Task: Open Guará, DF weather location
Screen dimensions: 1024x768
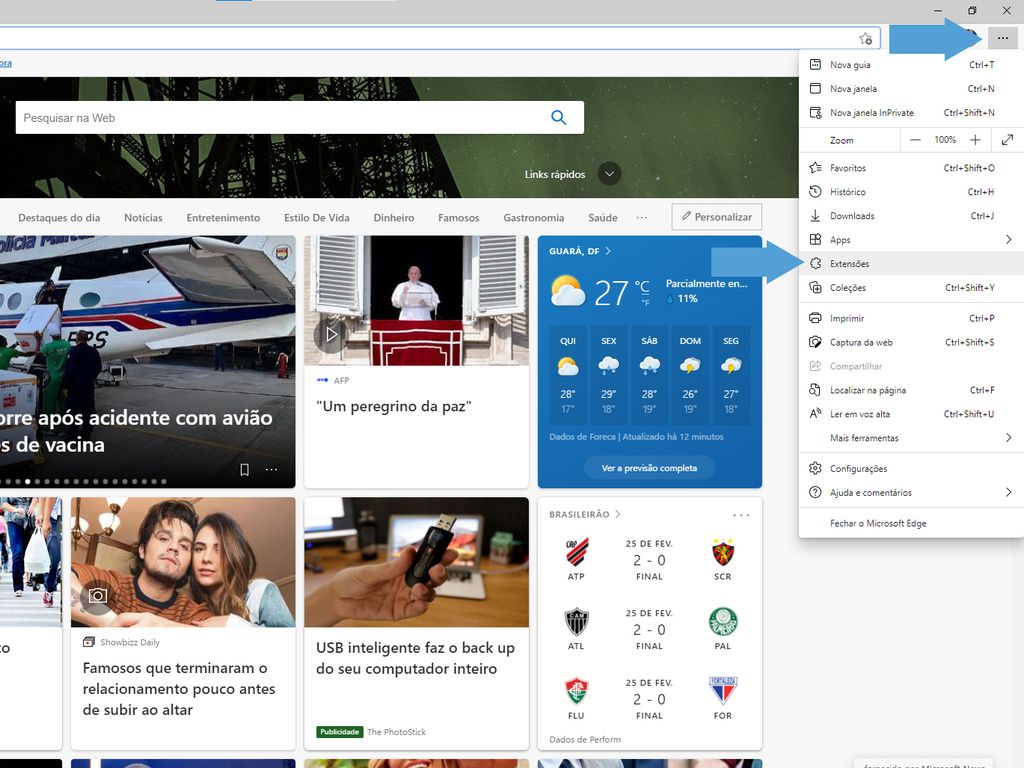Action: 580,251
